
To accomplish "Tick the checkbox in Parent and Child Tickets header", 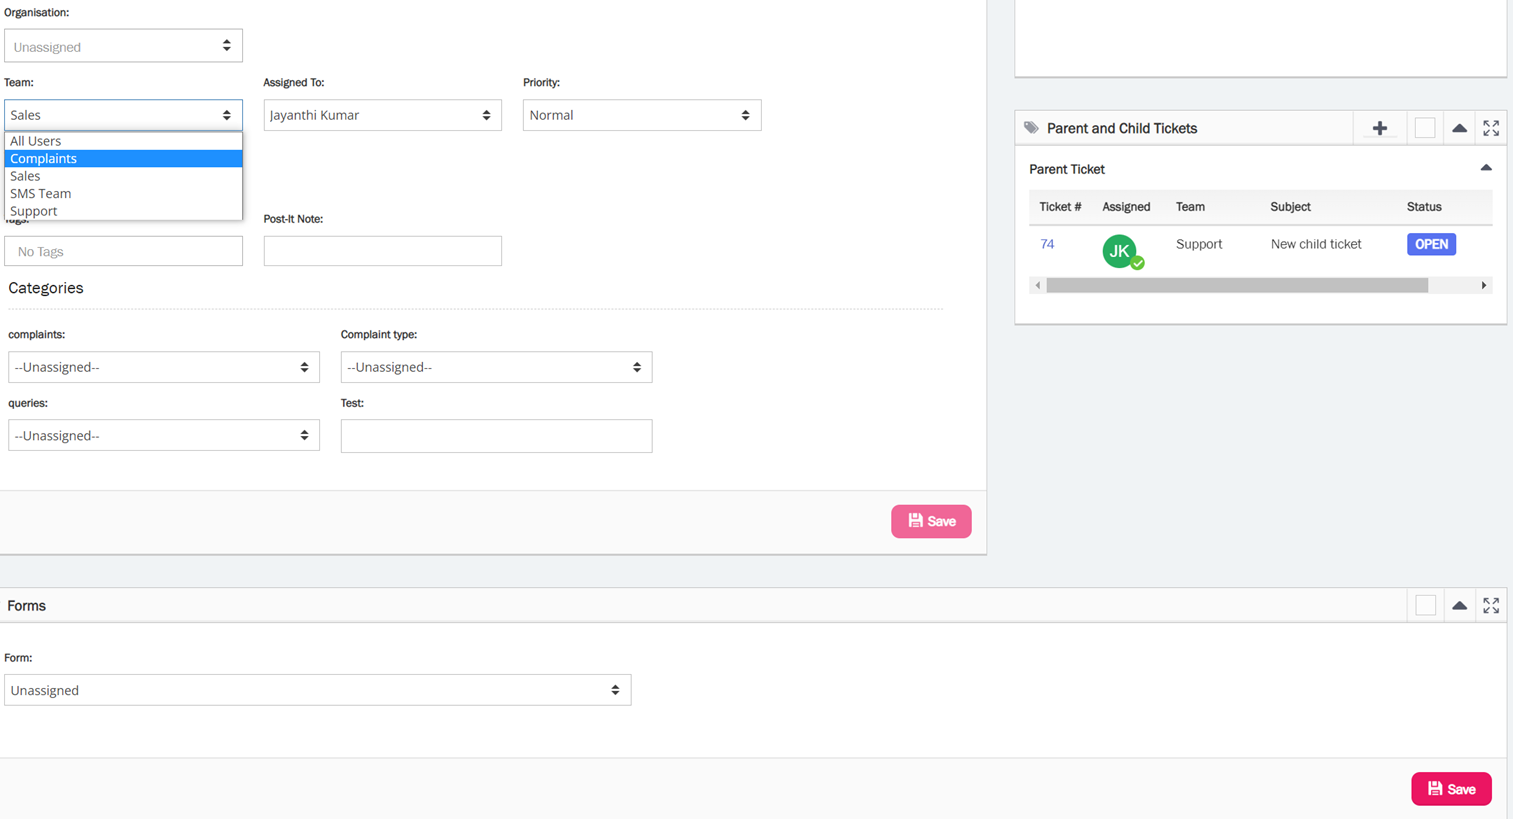I will (1425, 128).
